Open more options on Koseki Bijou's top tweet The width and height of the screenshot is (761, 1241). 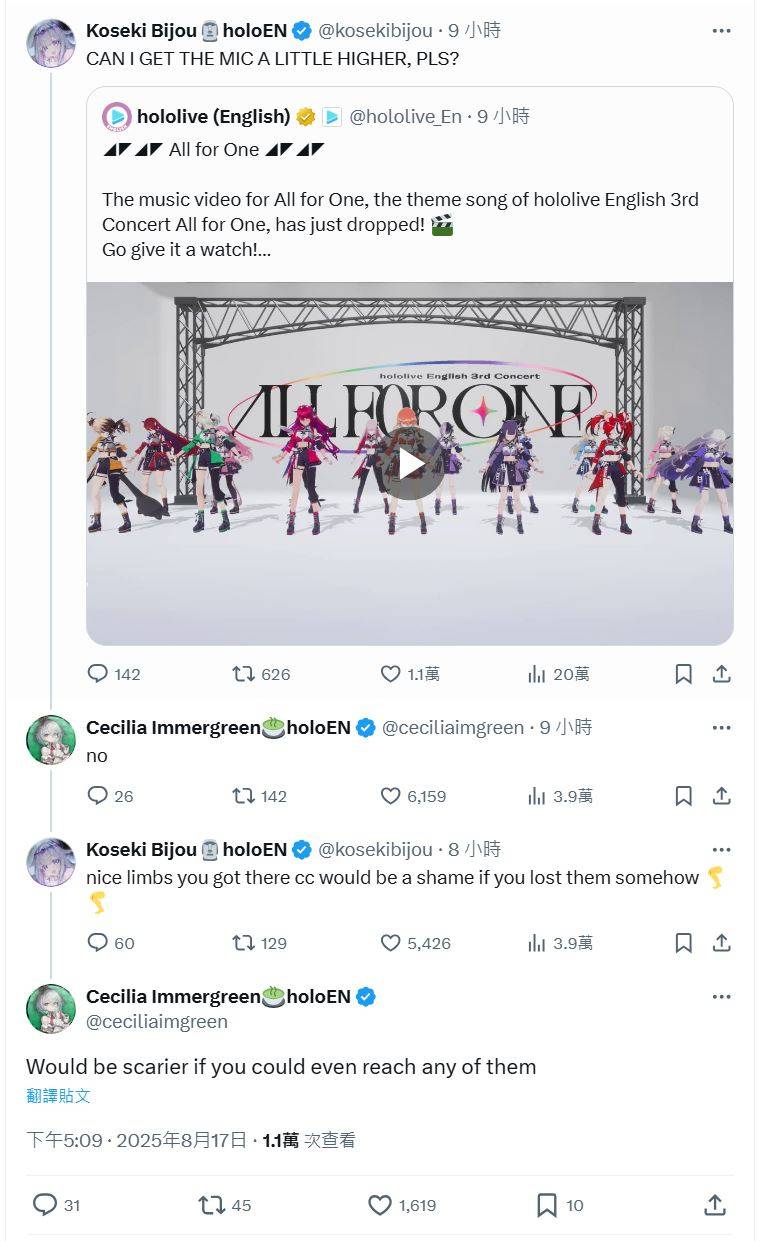[x=721, y=31]
